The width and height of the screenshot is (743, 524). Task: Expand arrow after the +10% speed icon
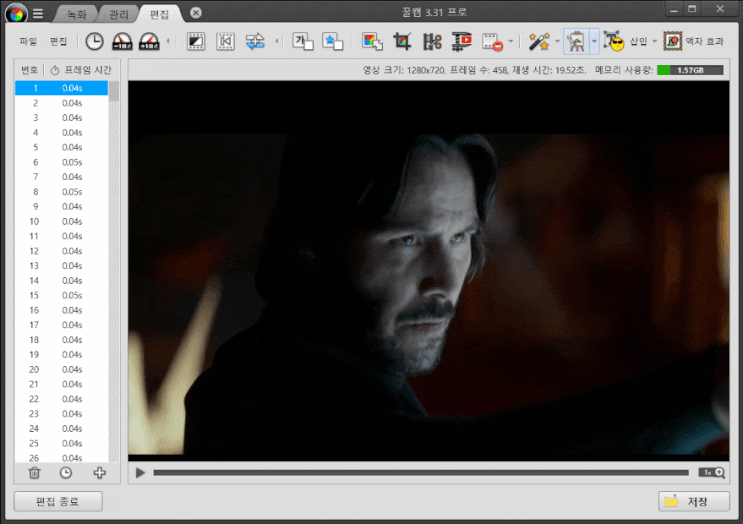click(168, 42)
